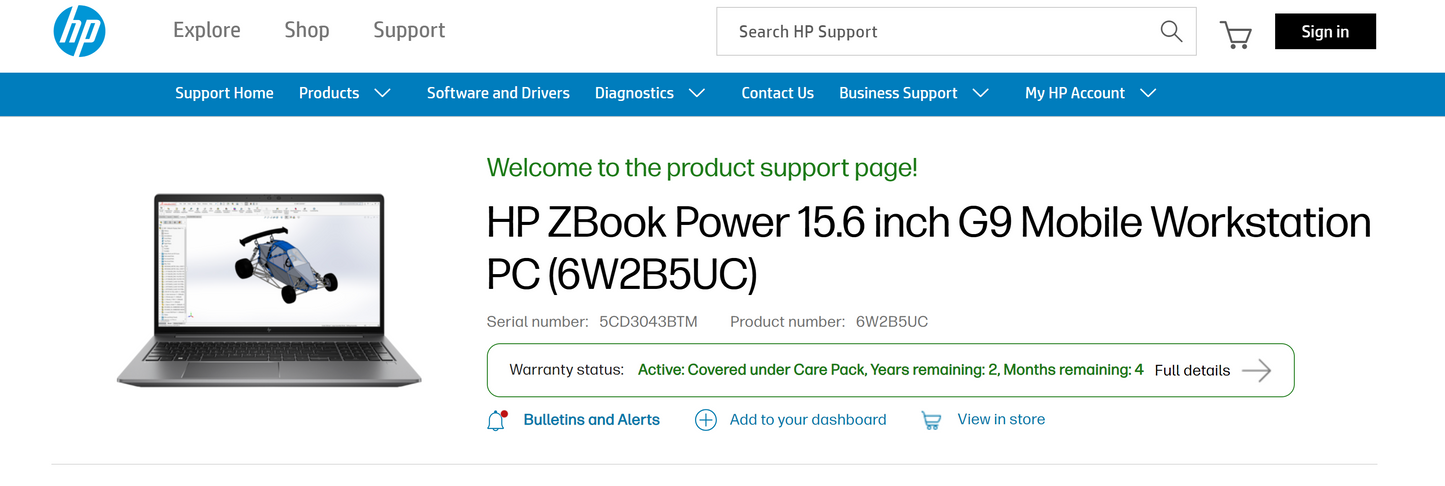Click the View in store cart icon
1445x486 pixels.
coord(932,420)
